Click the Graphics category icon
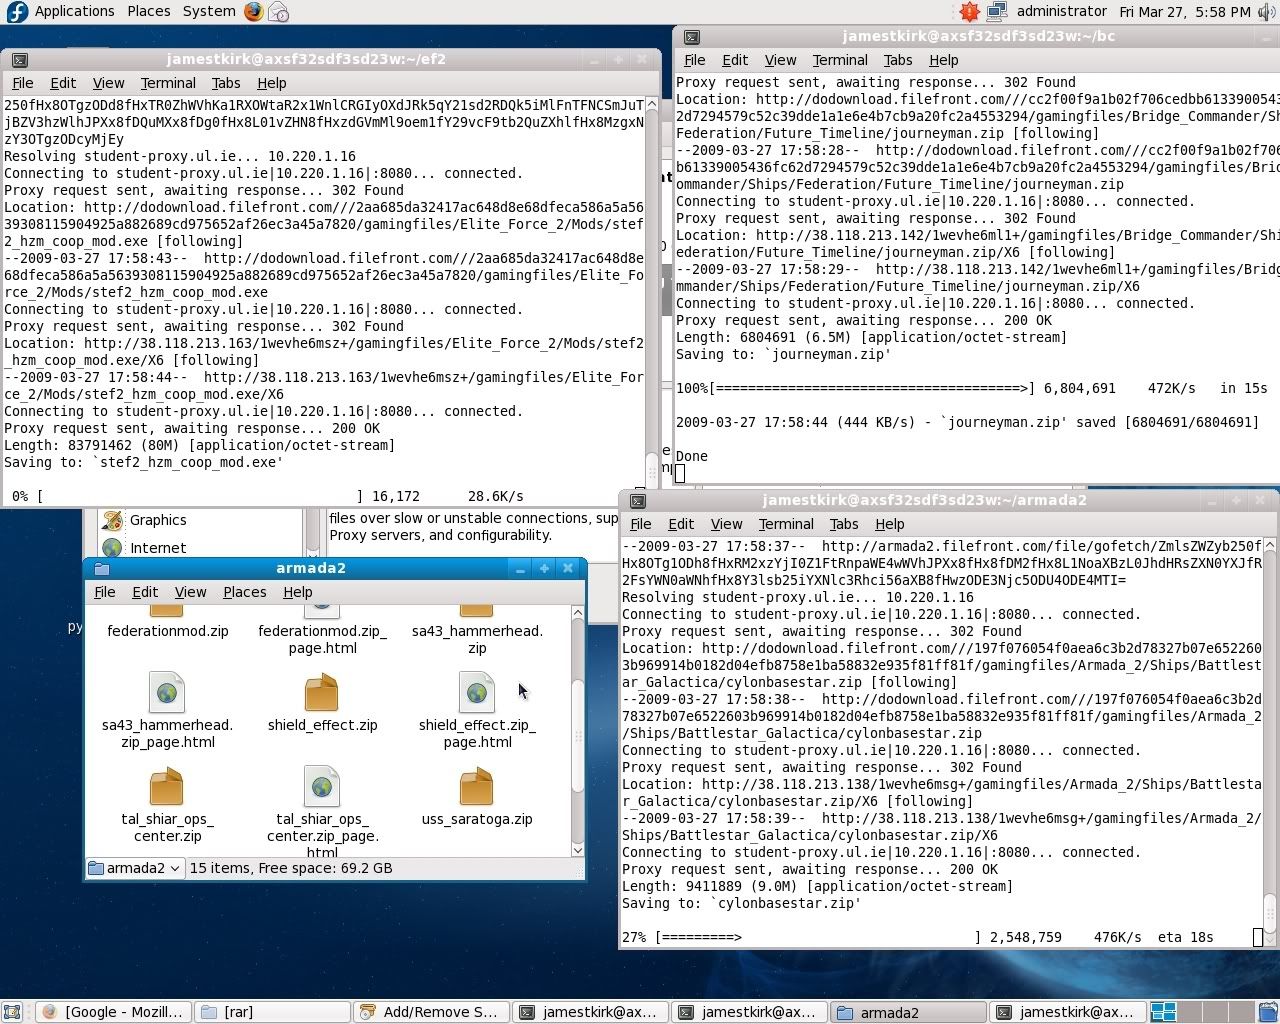The width and height of the screenshot is (1280, 1024). 113,520
